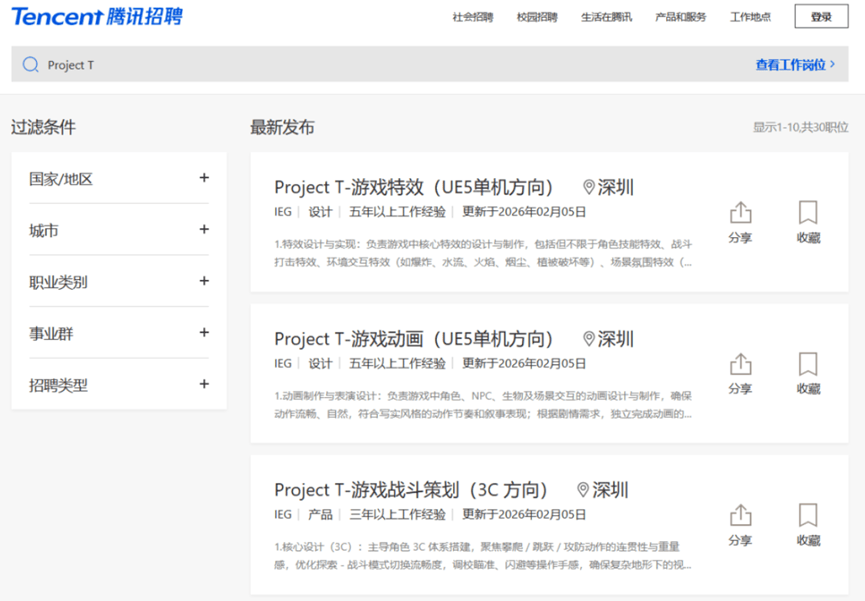Open the 社会招聘 menu item
This screenshot has height=601, width=865.
click(x=472, y=17)
